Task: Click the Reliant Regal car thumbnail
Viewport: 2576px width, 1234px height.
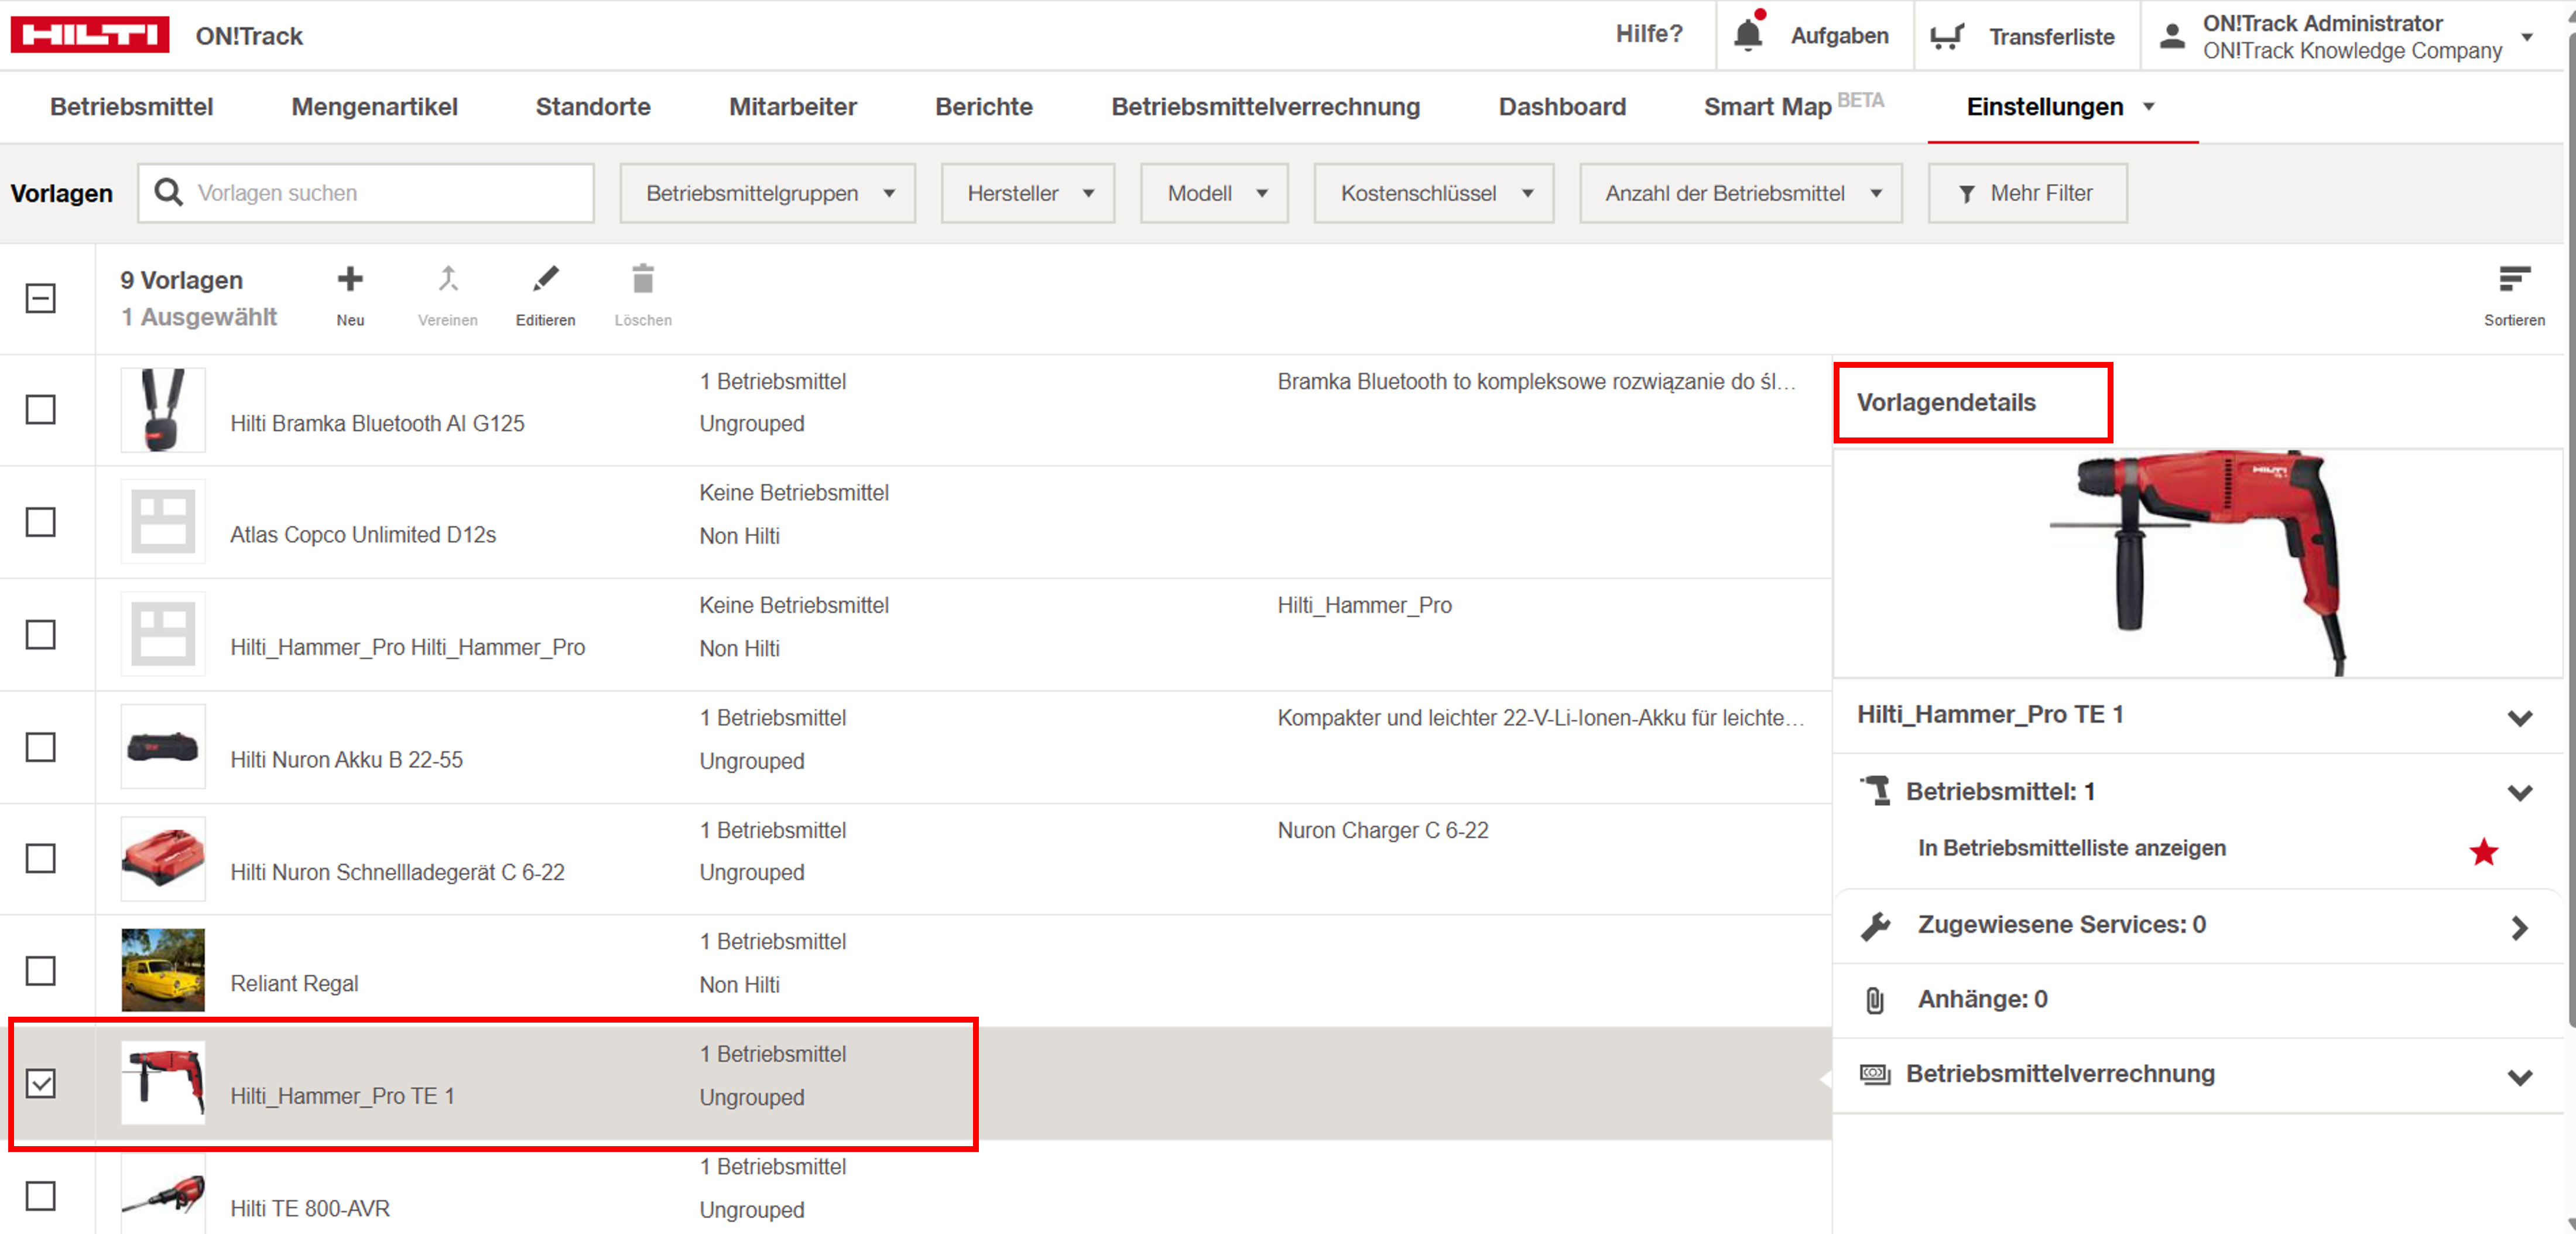Action: point(163,970)
